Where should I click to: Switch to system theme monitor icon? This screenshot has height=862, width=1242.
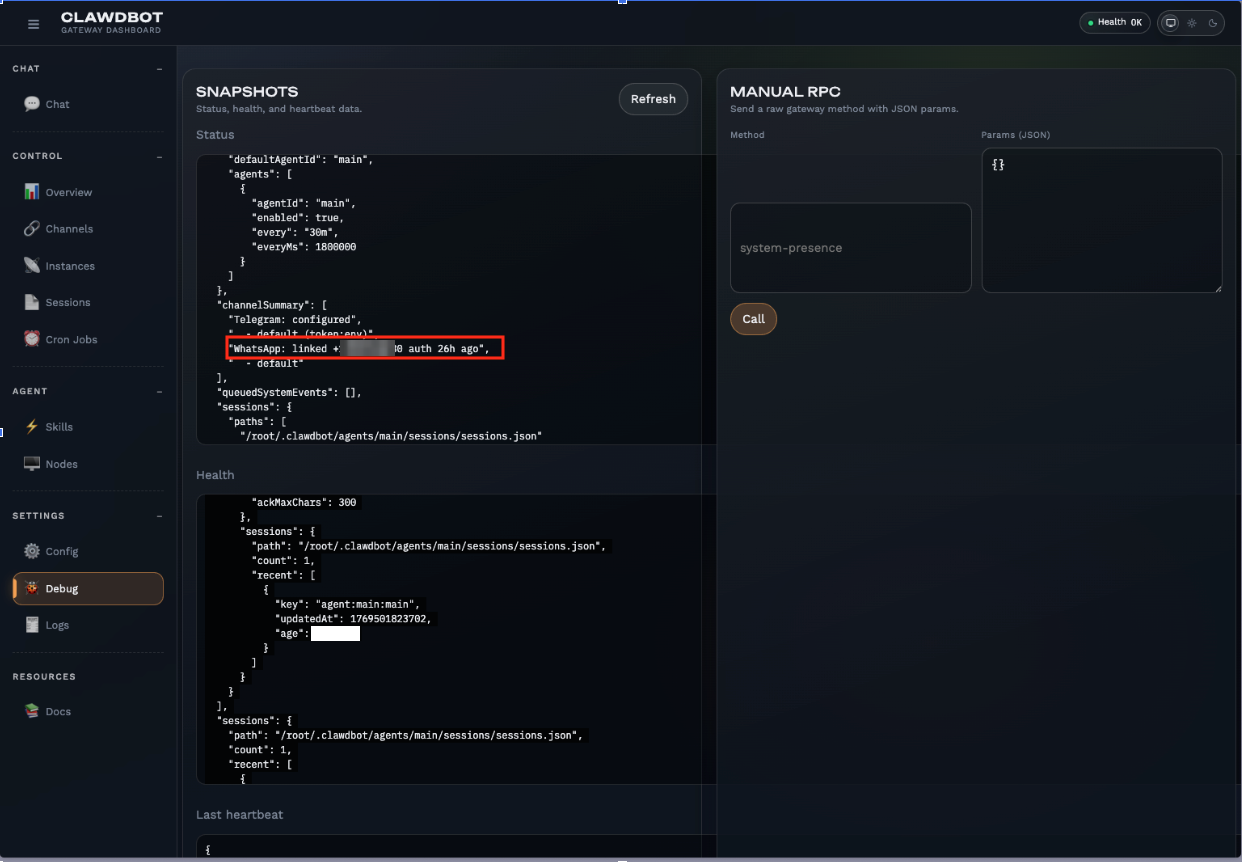1171,23
